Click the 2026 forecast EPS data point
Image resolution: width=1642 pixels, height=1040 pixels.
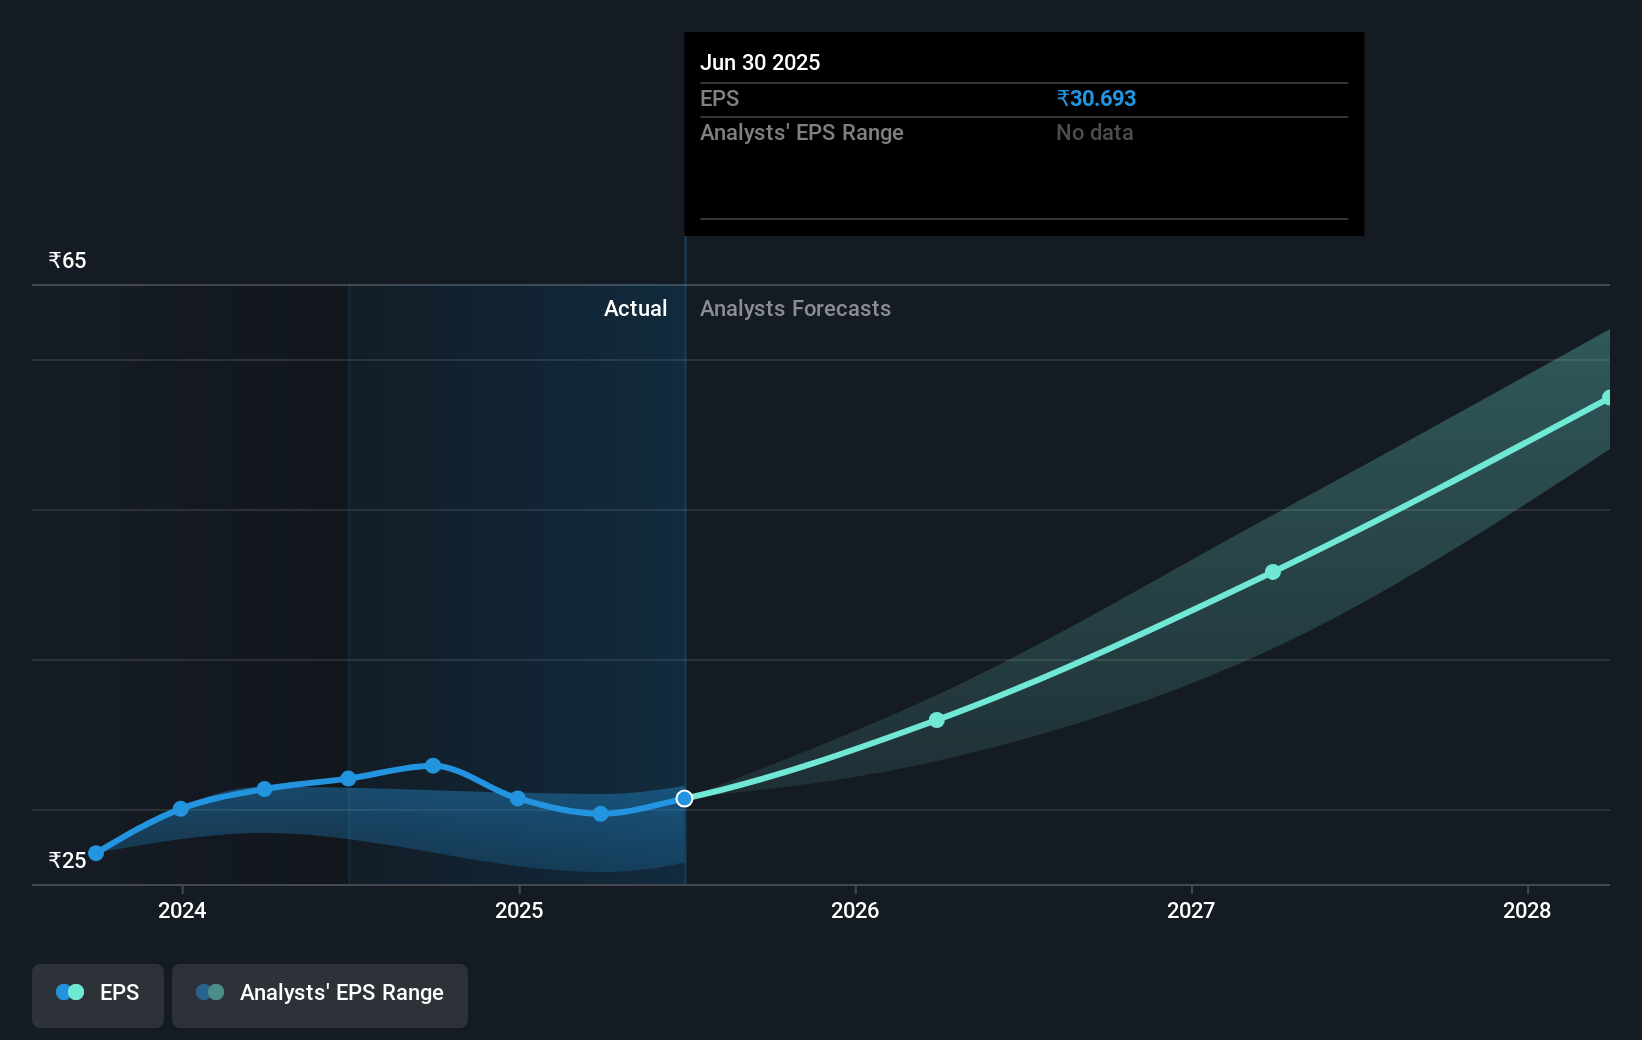pos(936,720)
